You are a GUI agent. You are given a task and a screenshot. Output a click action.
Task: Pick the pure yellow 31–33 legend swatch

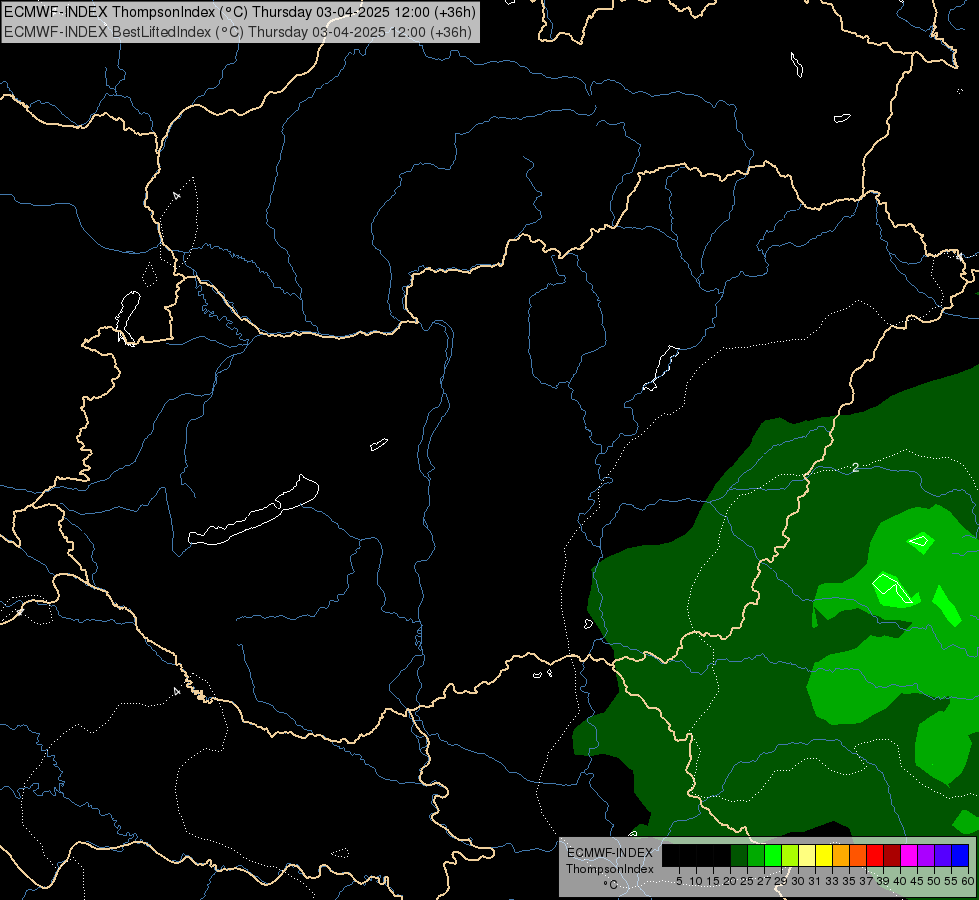point(824,855)
